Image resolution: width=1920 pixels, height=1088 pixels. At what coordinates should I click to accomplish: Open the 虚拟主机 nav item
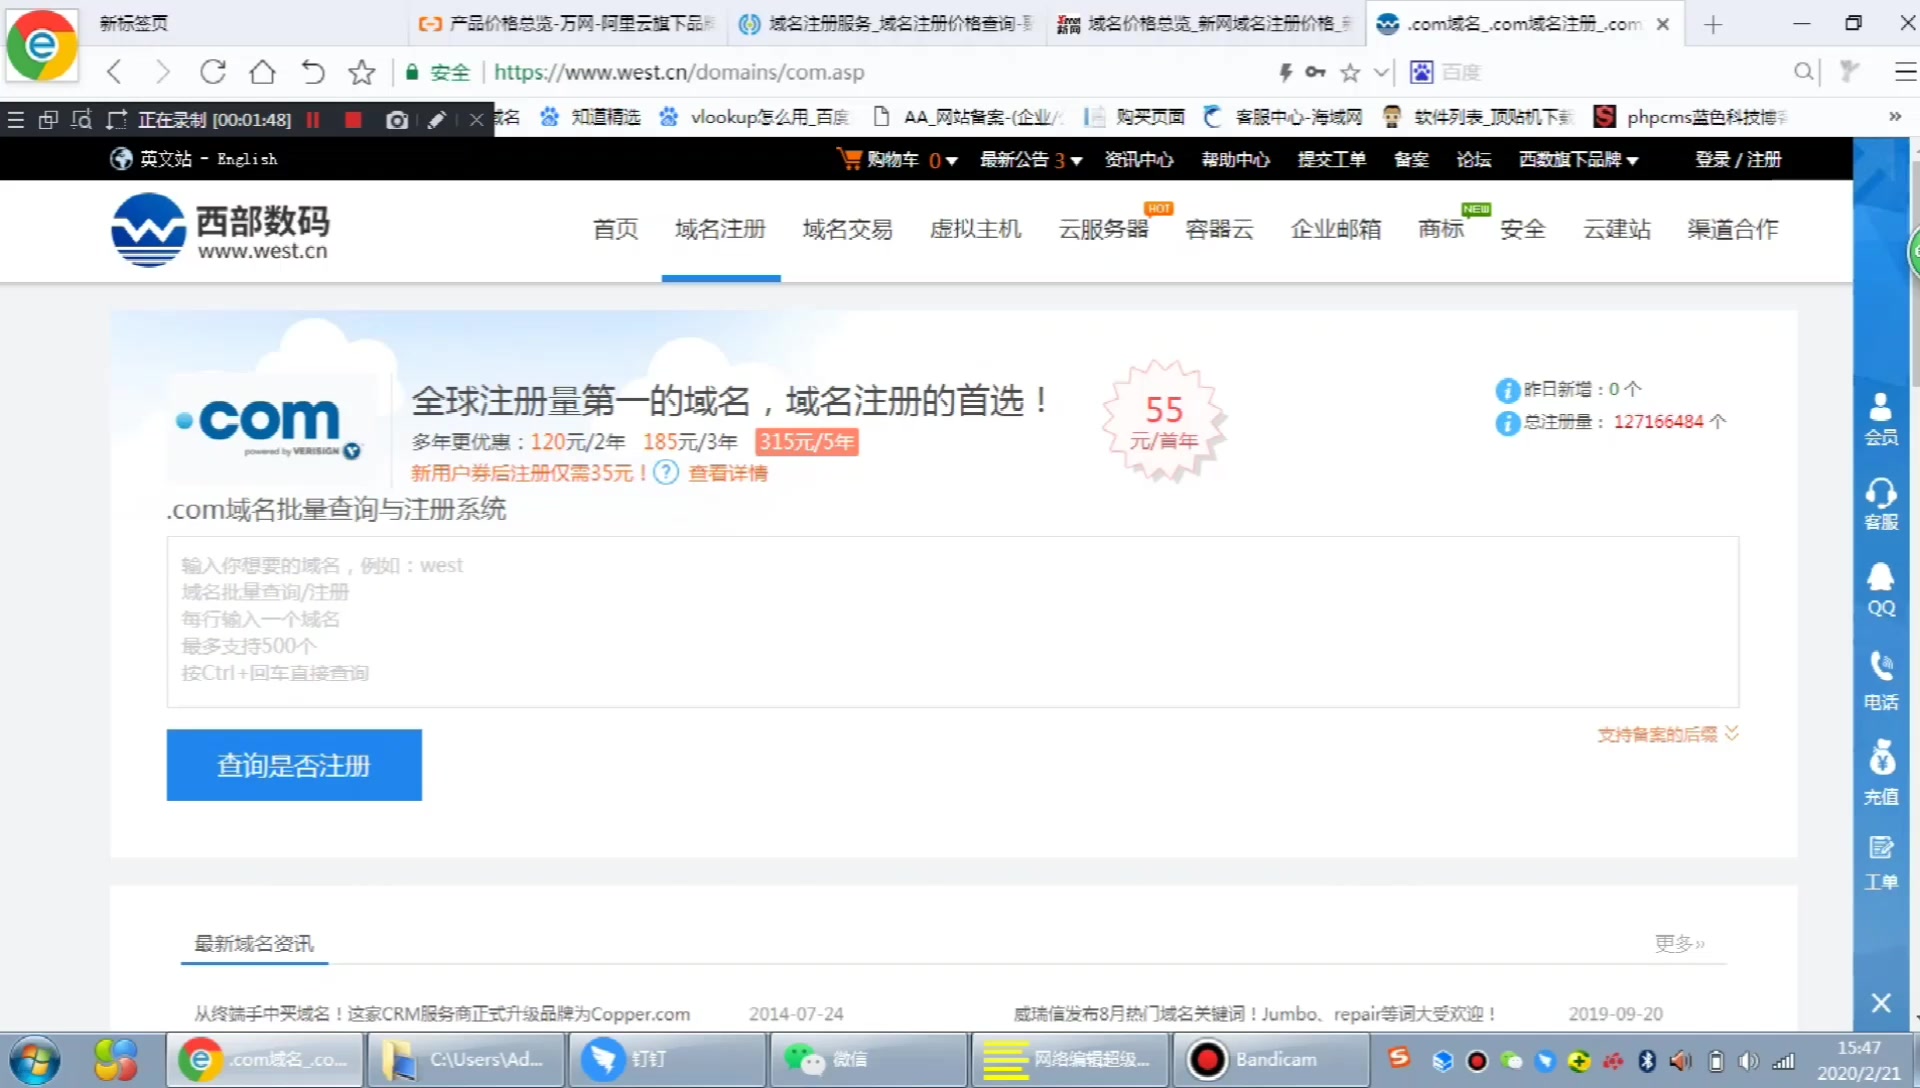pyautogui.click(x=976, y=229)
